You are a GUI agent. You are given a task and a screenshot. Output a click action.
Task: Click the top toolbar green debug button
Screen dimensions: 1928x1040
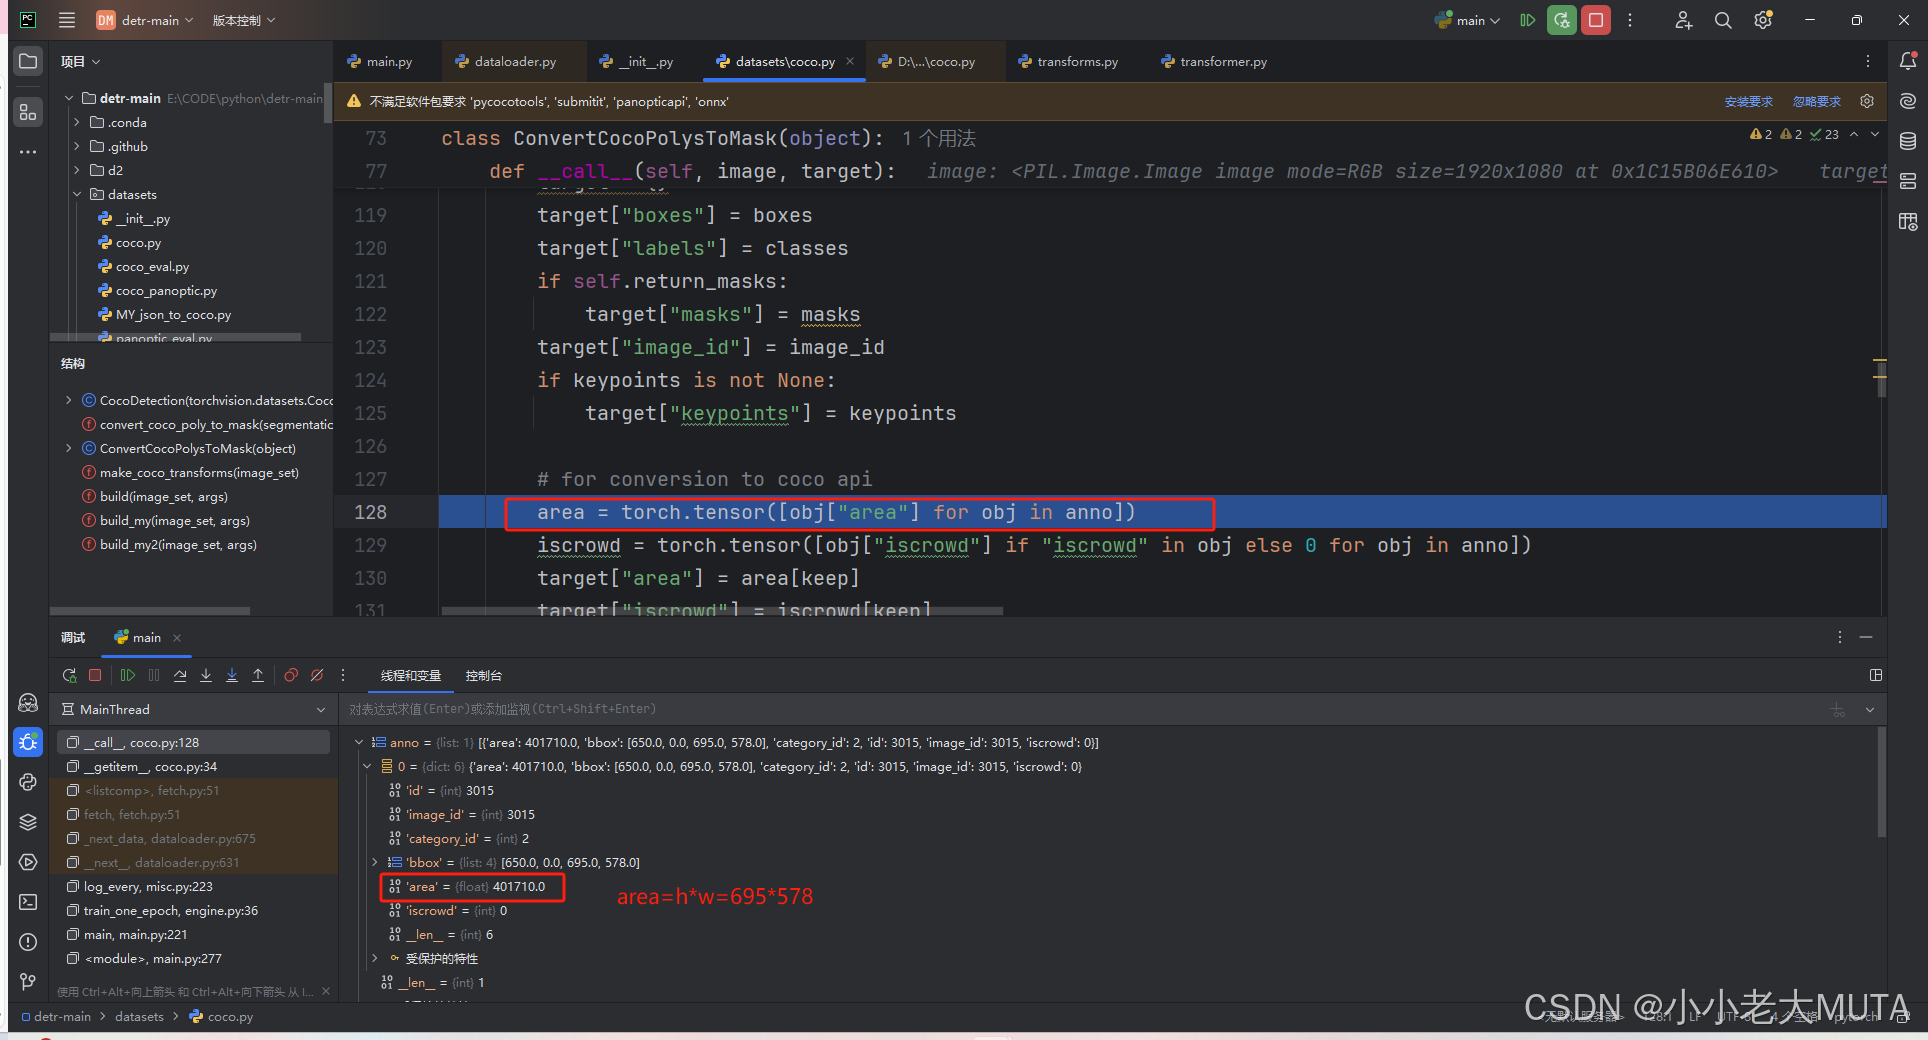1561,20
